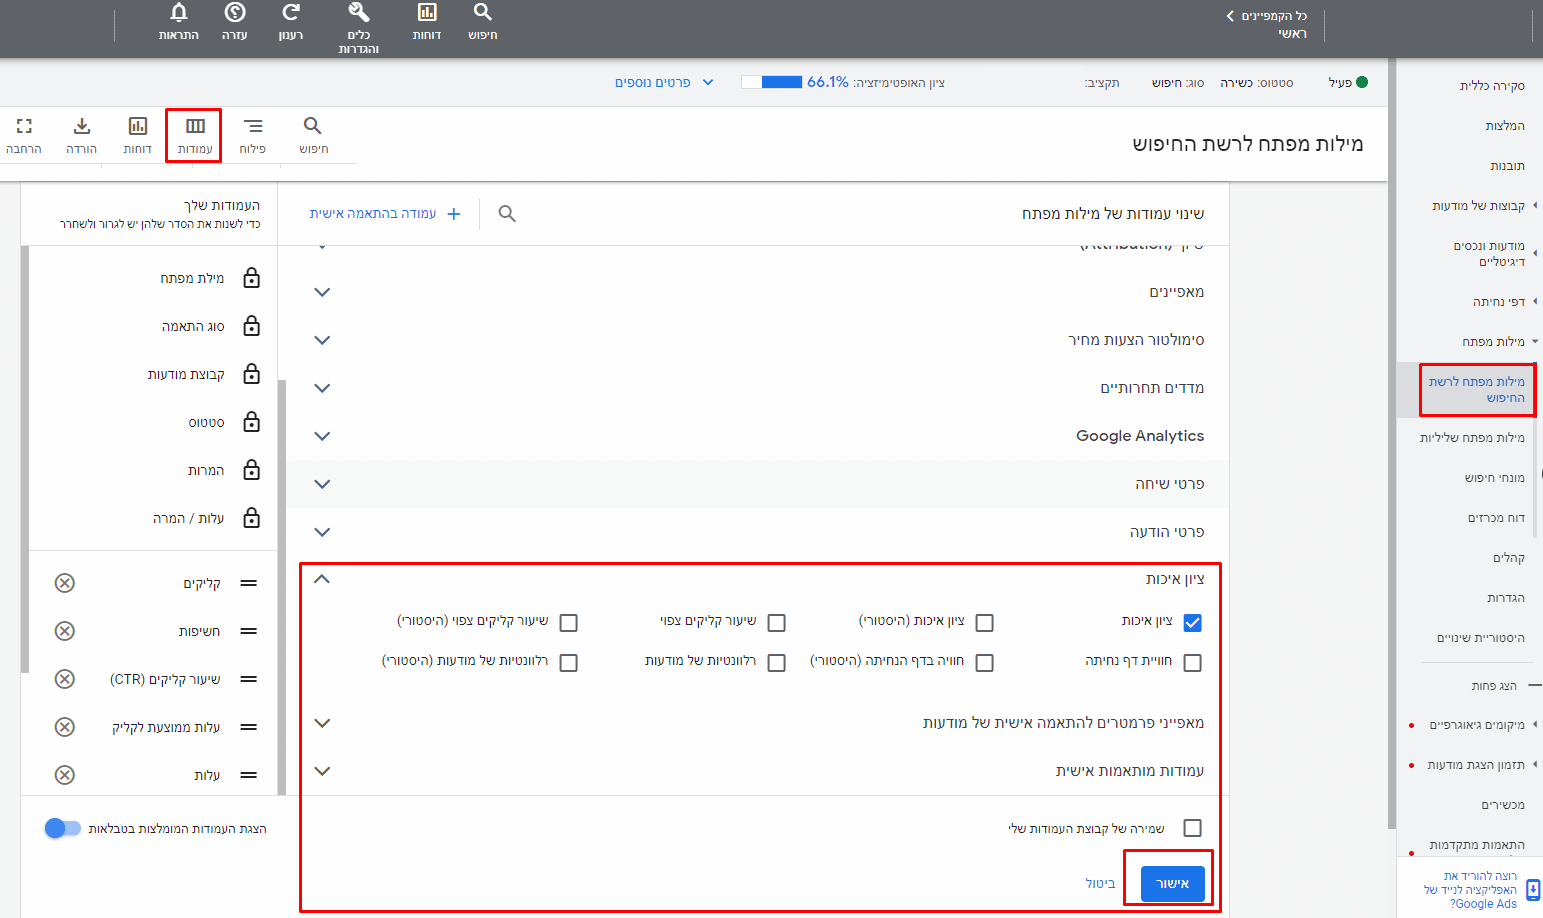Remove the עלות ממוצעת לקליק column

(65, 727)
